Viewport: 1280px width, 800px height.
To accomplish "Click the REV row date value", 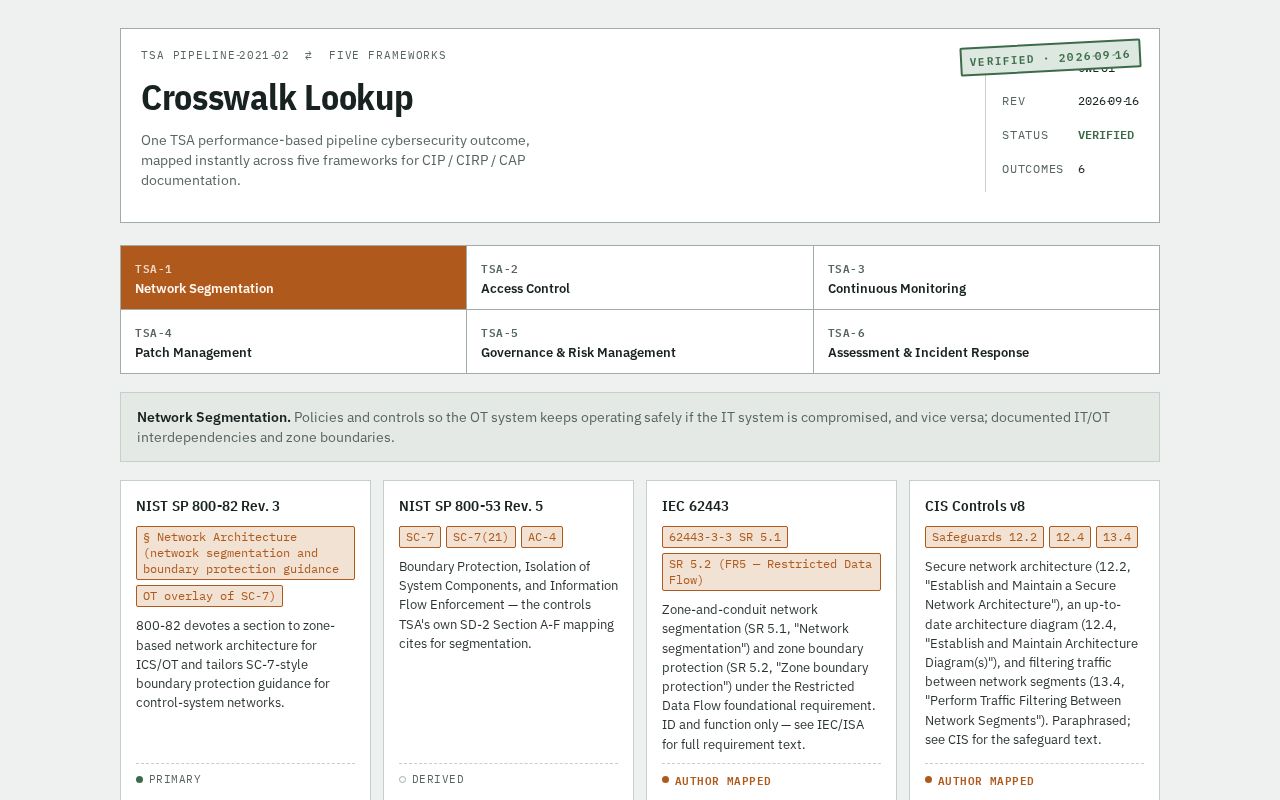I will 1108,101.
